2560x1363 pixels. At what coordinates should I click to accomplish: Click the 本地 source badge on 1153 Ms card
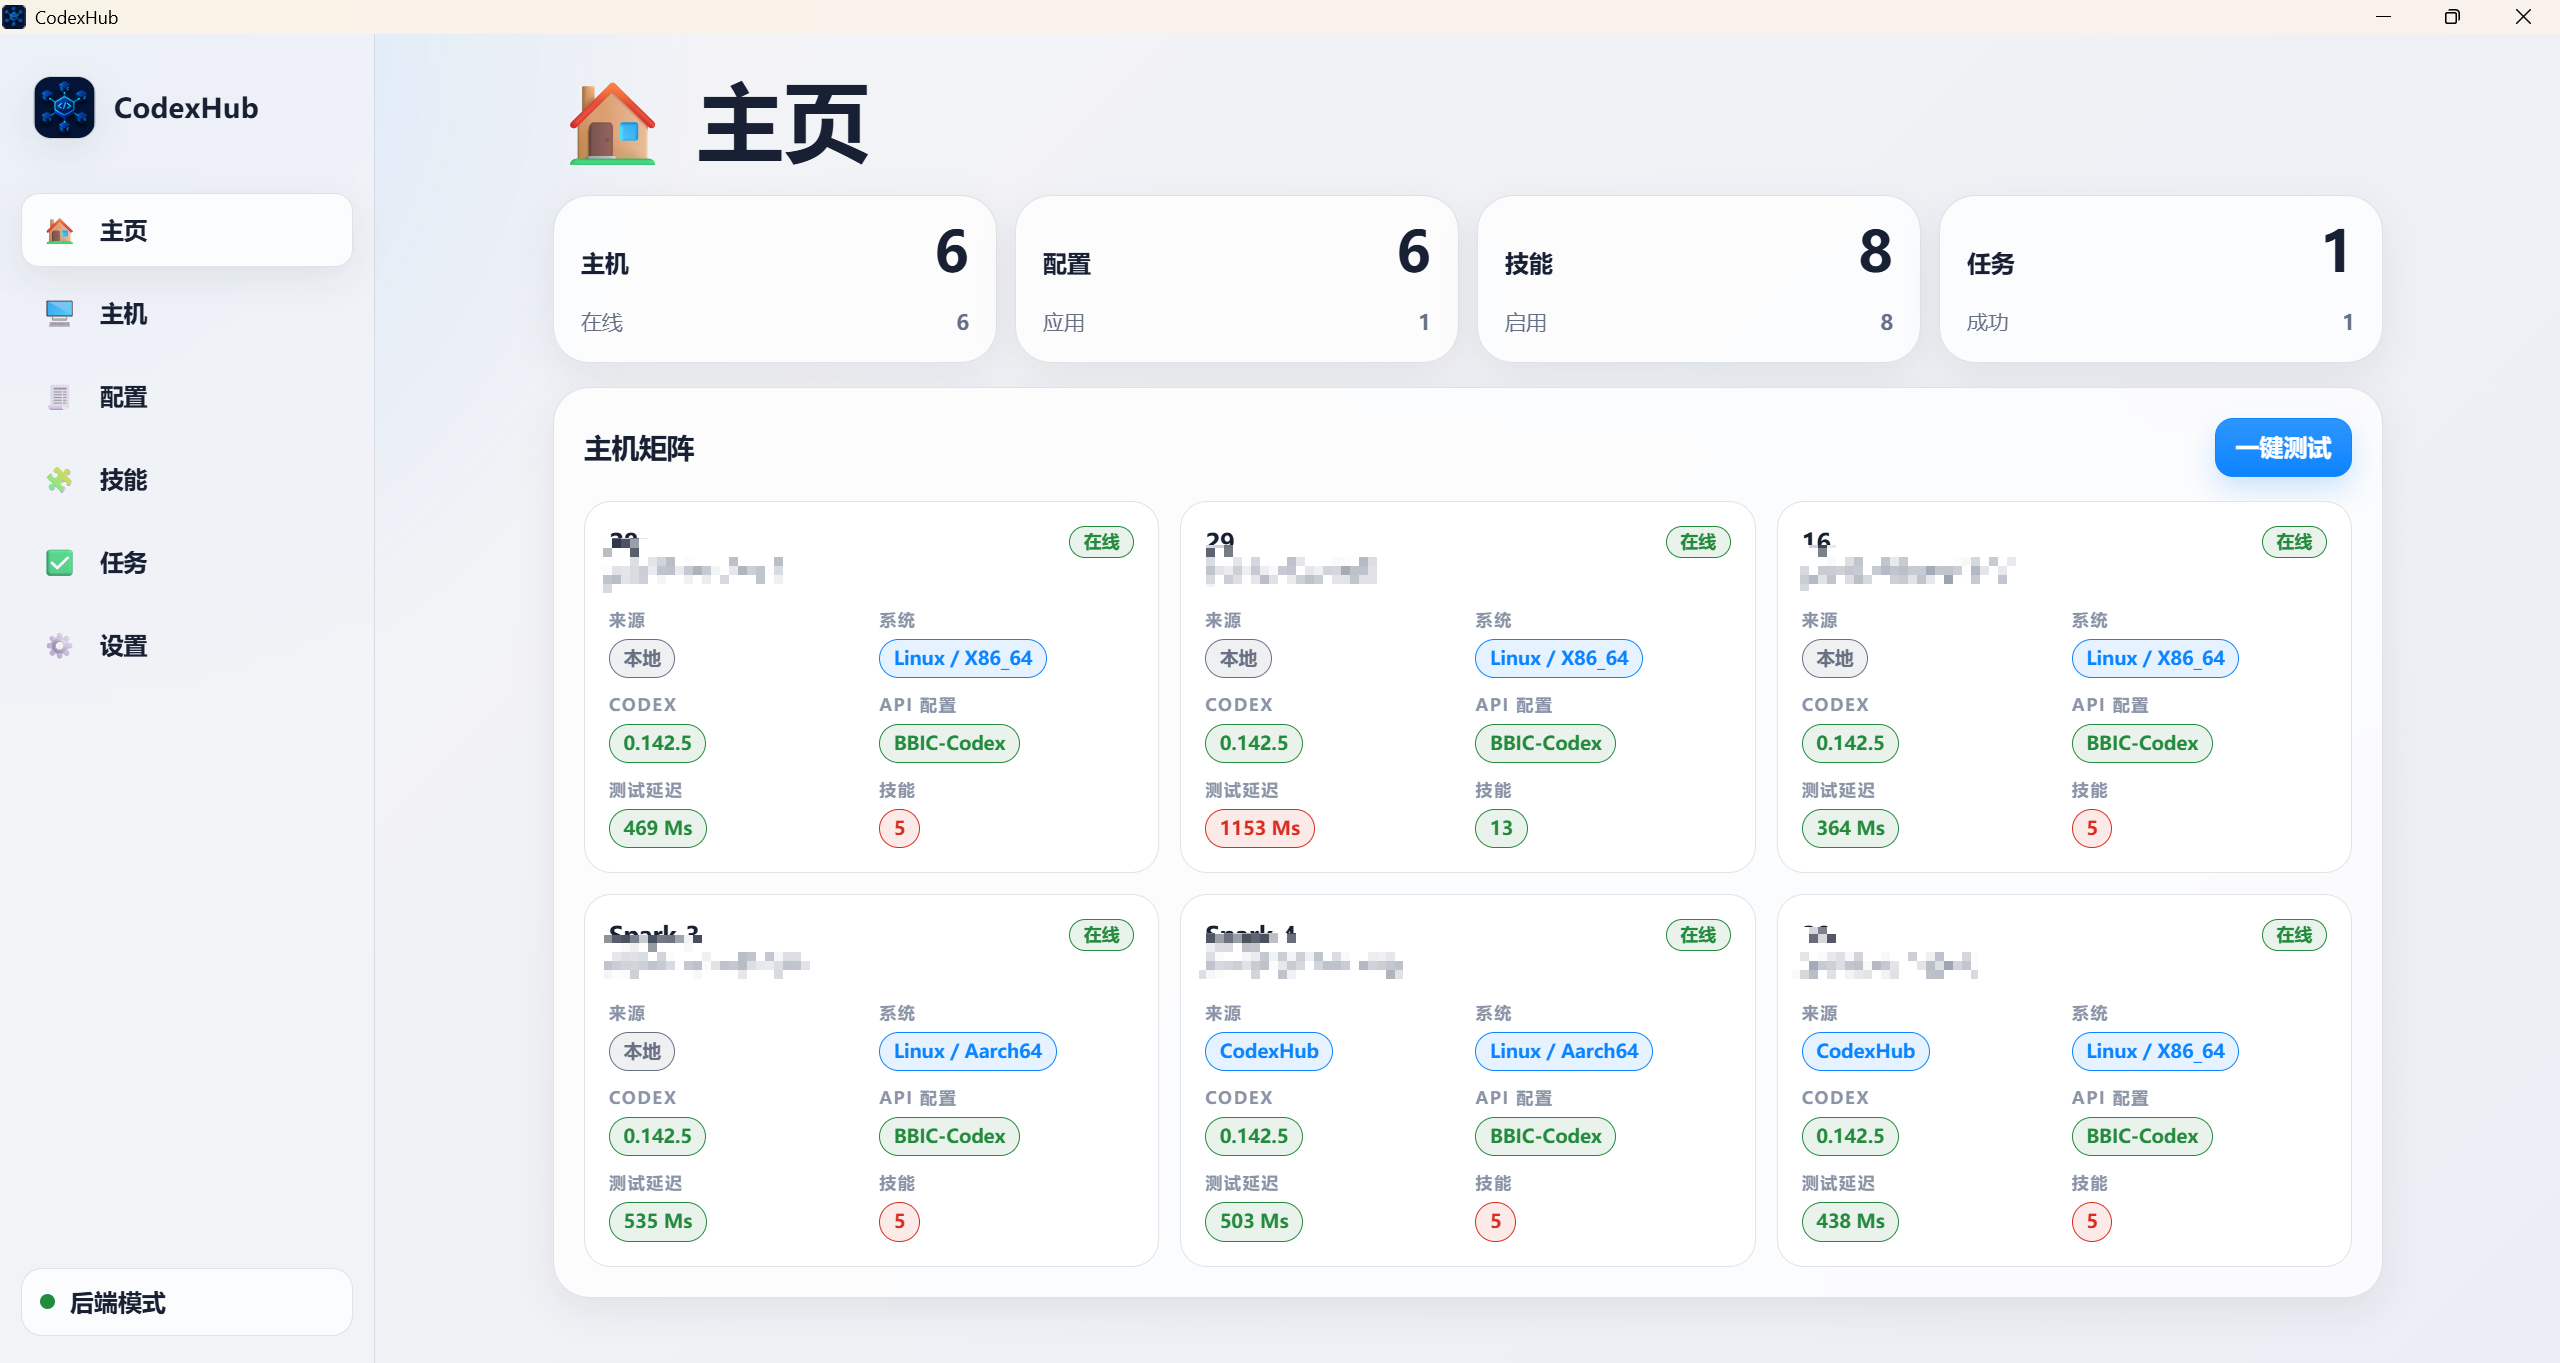pos(1238,658)
